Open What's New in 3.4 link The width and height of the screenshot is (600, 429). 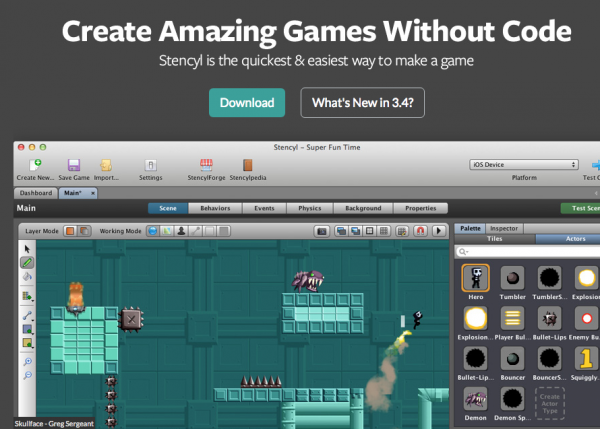tap(362, 102)
